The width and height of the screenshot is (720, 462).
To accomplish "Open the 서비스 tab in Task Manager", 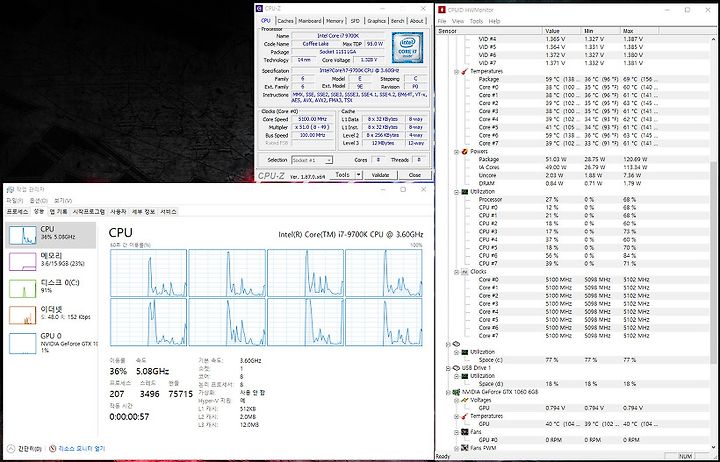I will pyautogui.click(x=168, y=212).
